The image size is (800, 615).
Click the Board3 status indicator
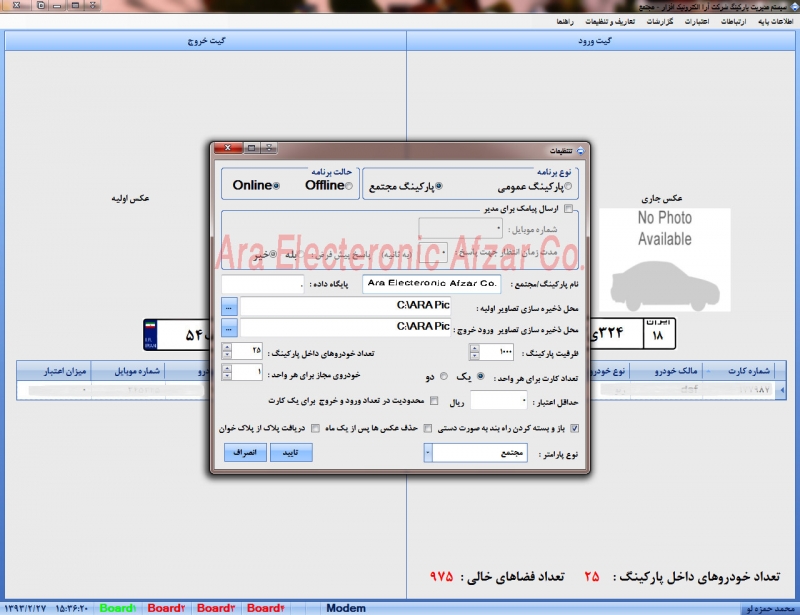pyautogui.click(x=216, y=608)
